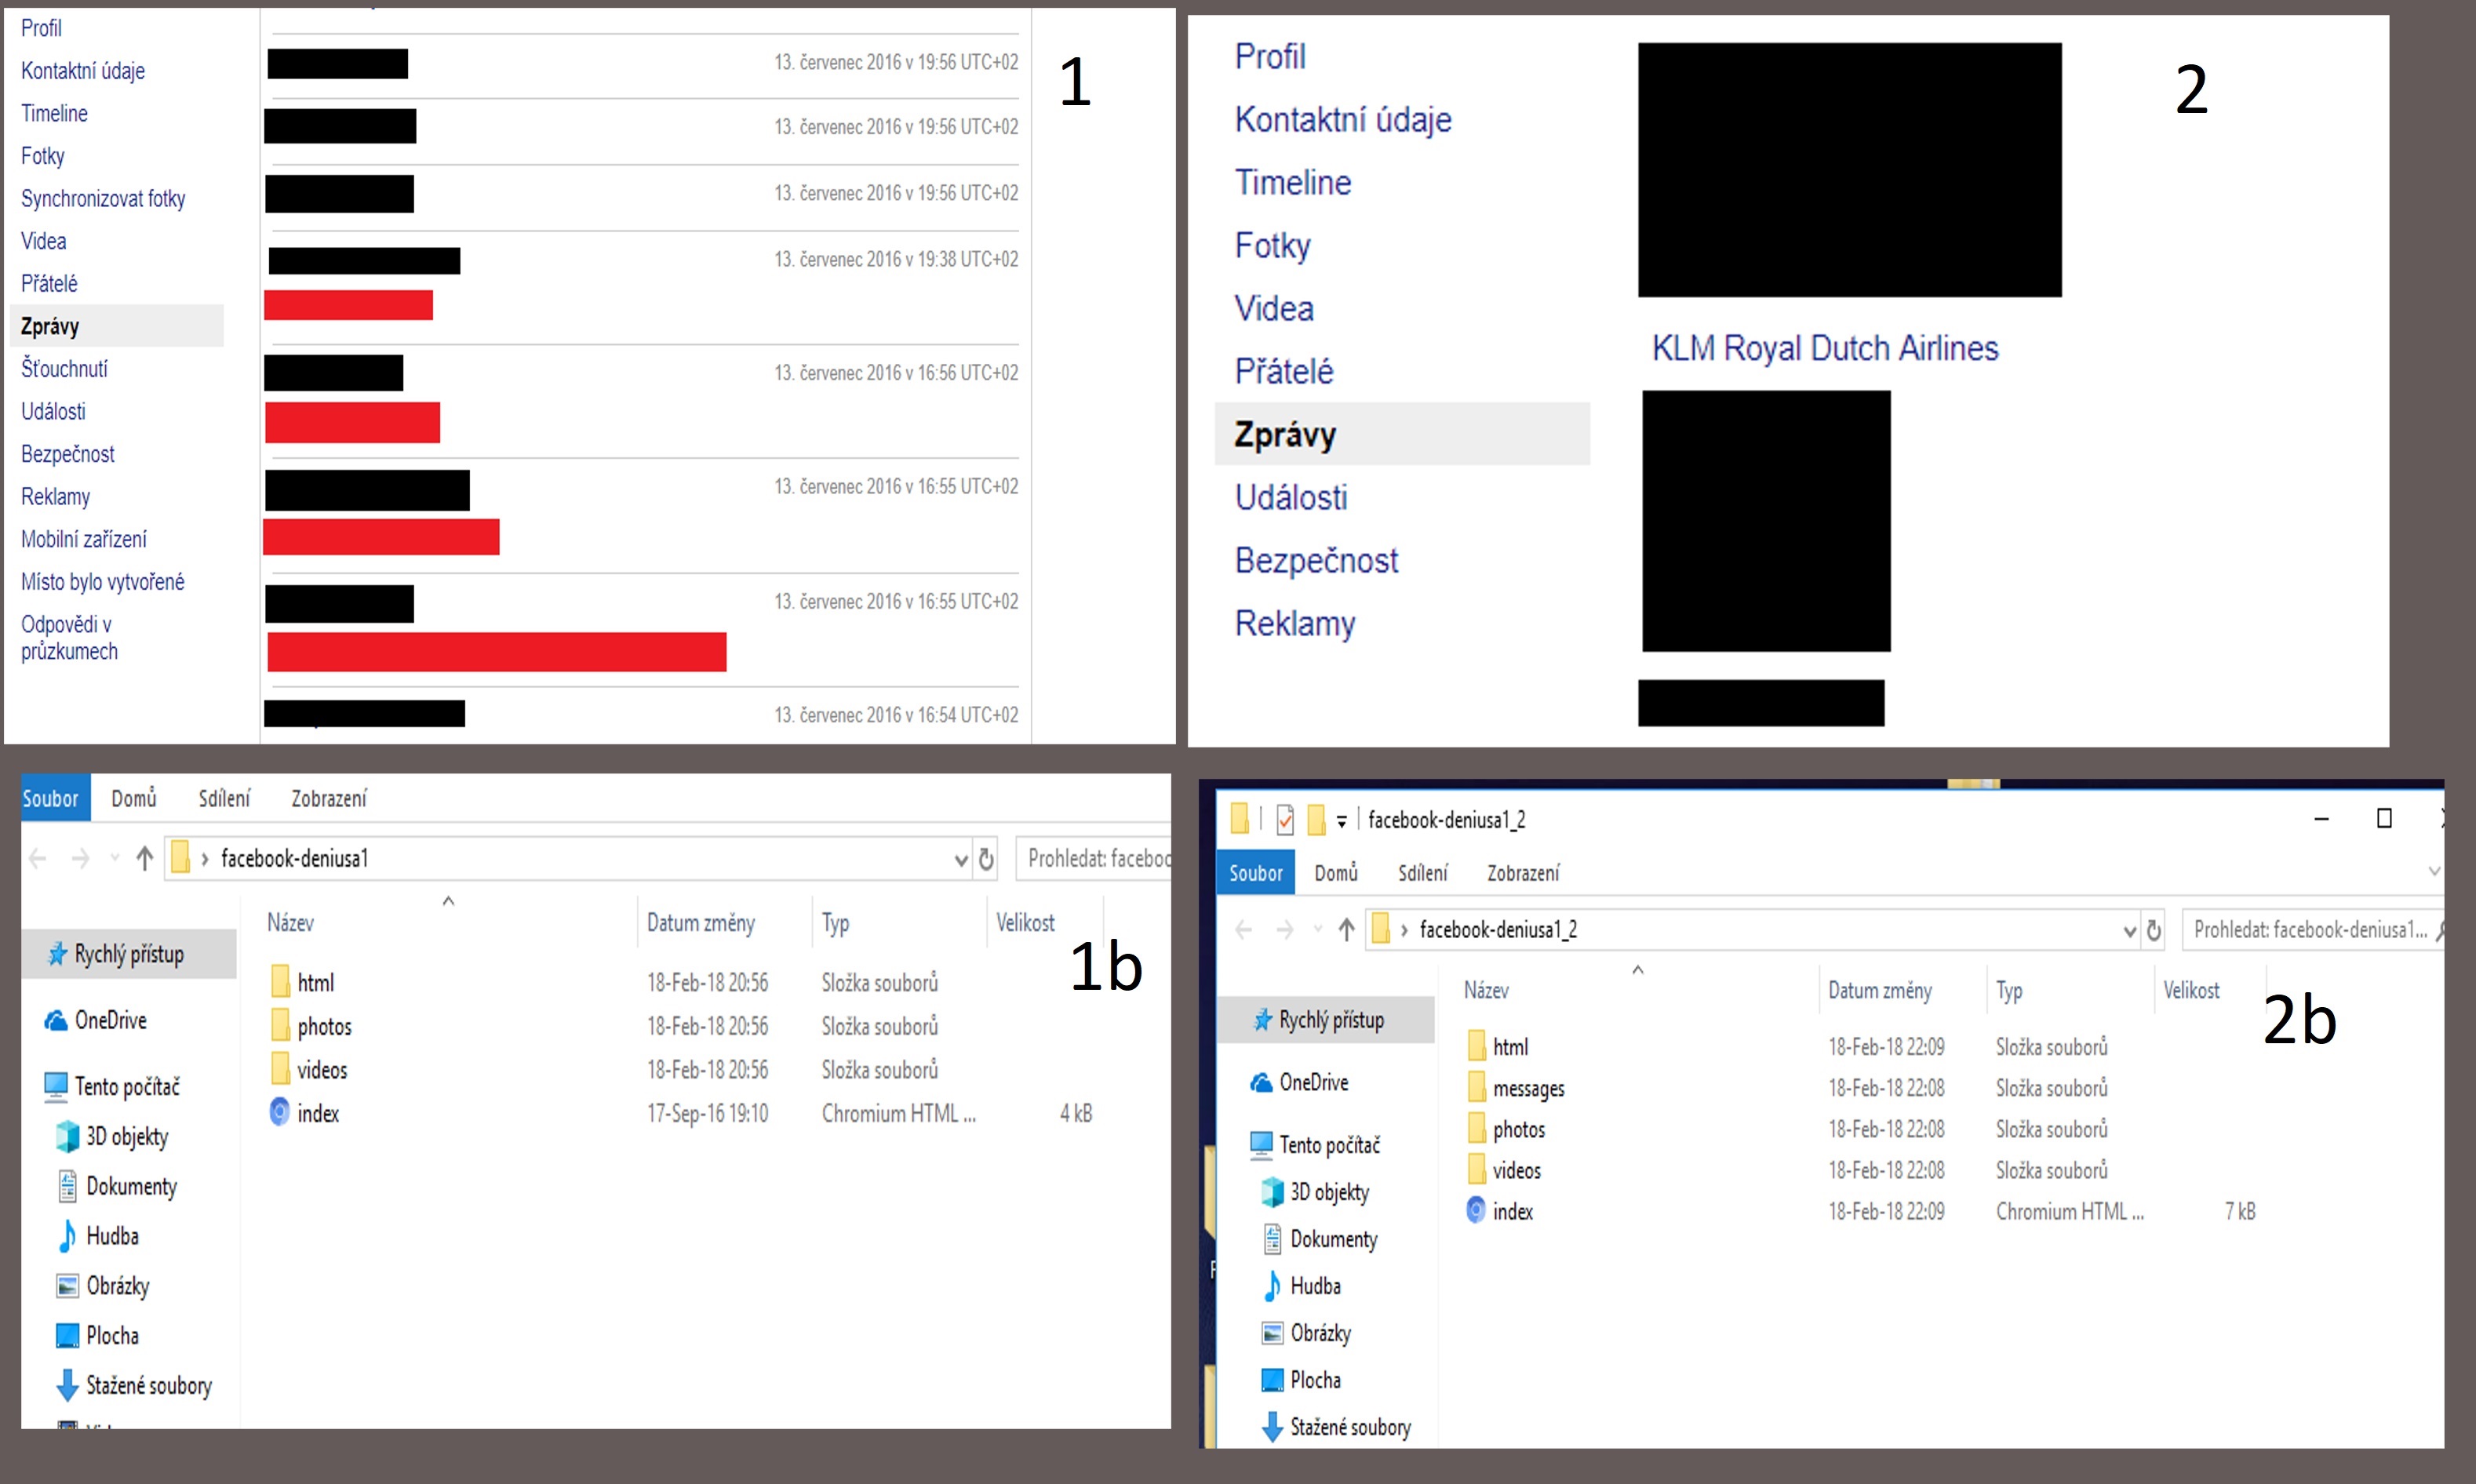The width and height of the screenshot is (2476, 1484).
Task: Open Sdílení tab in facebook-deniusa1_2 window
Action: (x=1422, y=873)
